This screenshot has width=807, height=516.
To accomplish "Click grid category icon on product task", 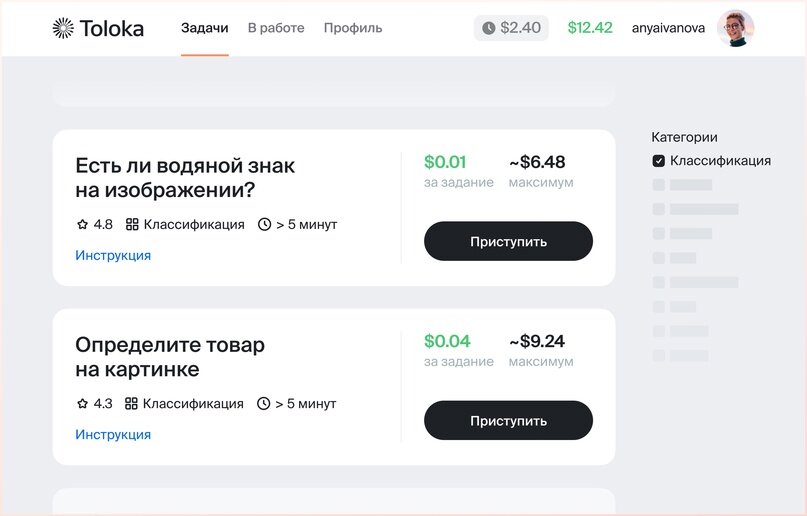I will click(131, 404).
